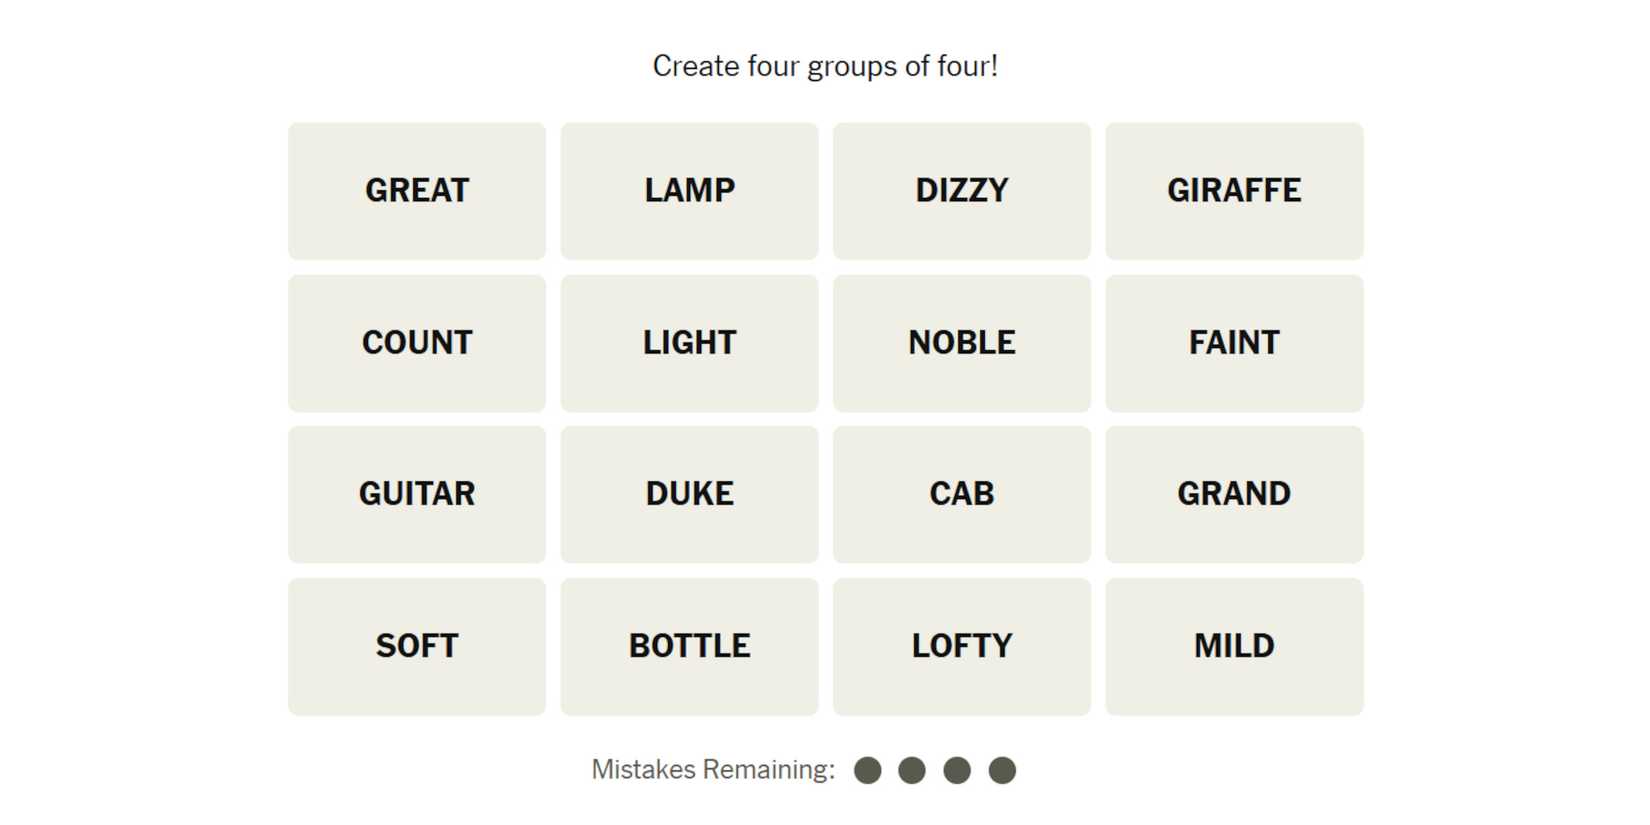
Task: Tap the NOBLE word tile
Action: pyautogui.click(x=961, y=343)
